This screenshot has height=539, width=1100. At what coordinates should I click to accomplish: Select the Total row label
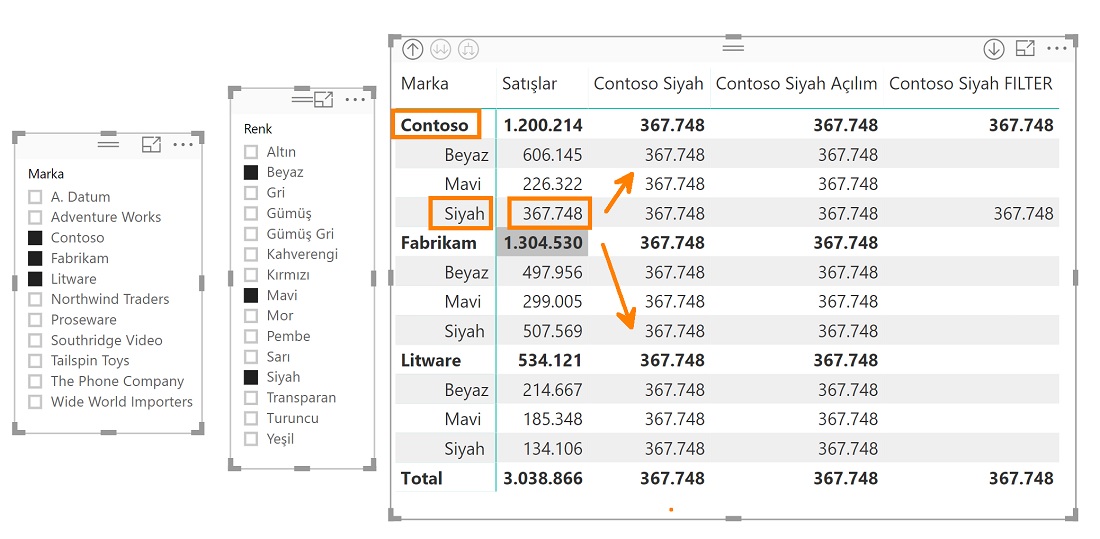pyautogui.click(x=422, y=479)
